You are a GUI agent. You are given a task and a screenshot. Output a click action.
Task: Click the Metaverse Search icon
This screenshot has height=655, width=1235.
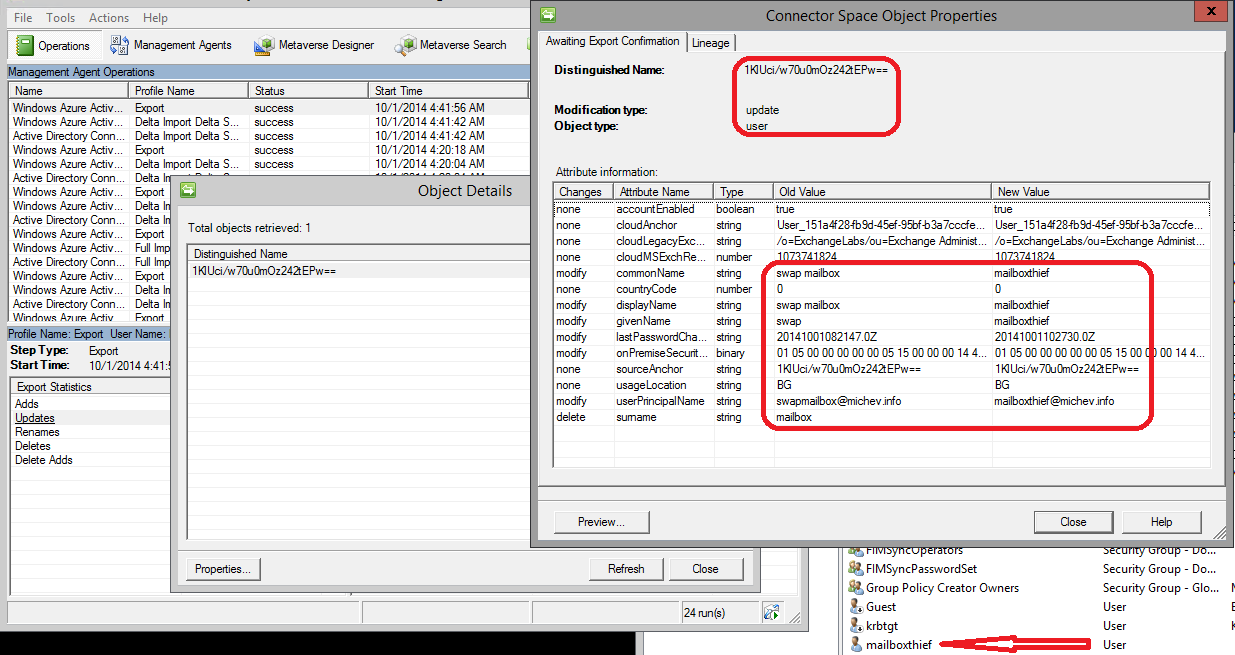tap(405, 45)
